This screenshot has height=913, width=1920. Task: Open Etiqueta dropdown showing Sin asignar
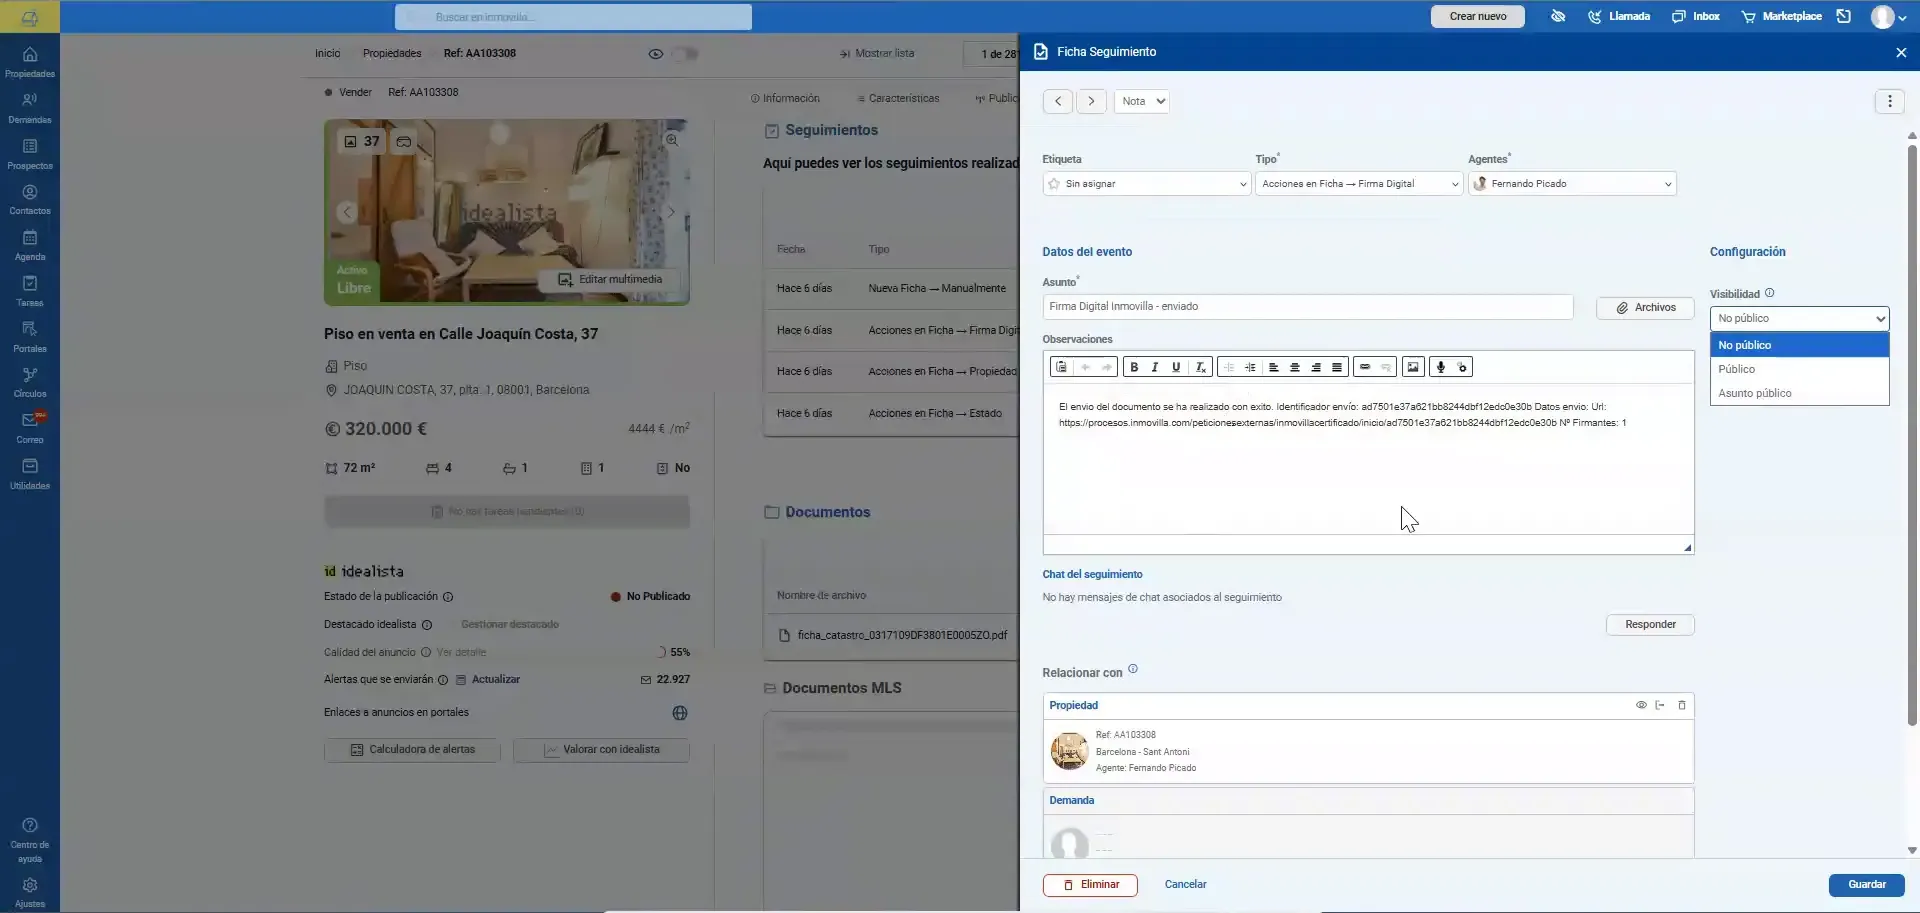(1146, 184)
